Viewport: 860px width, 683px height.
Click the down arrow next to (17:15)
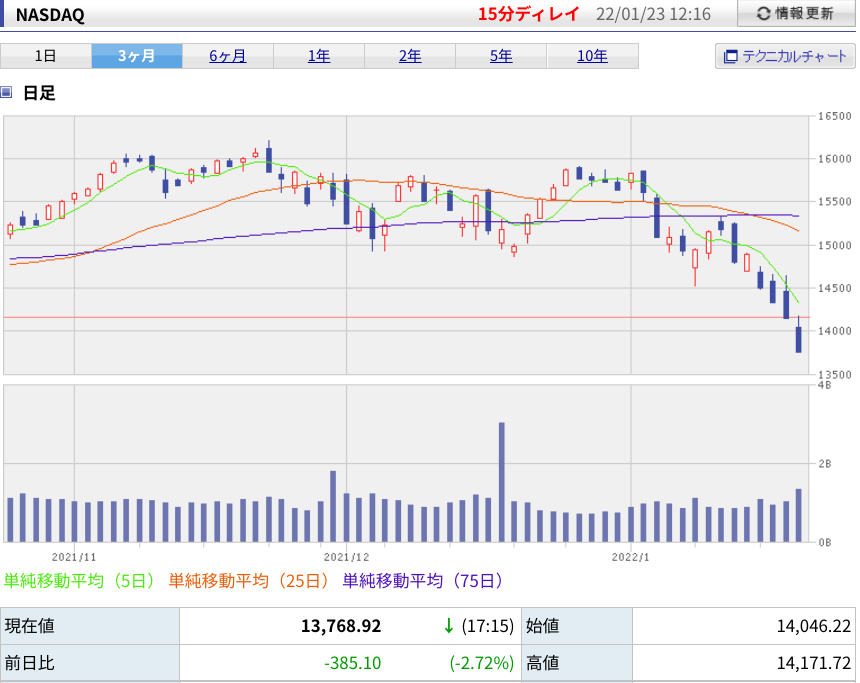click(449, 626)
